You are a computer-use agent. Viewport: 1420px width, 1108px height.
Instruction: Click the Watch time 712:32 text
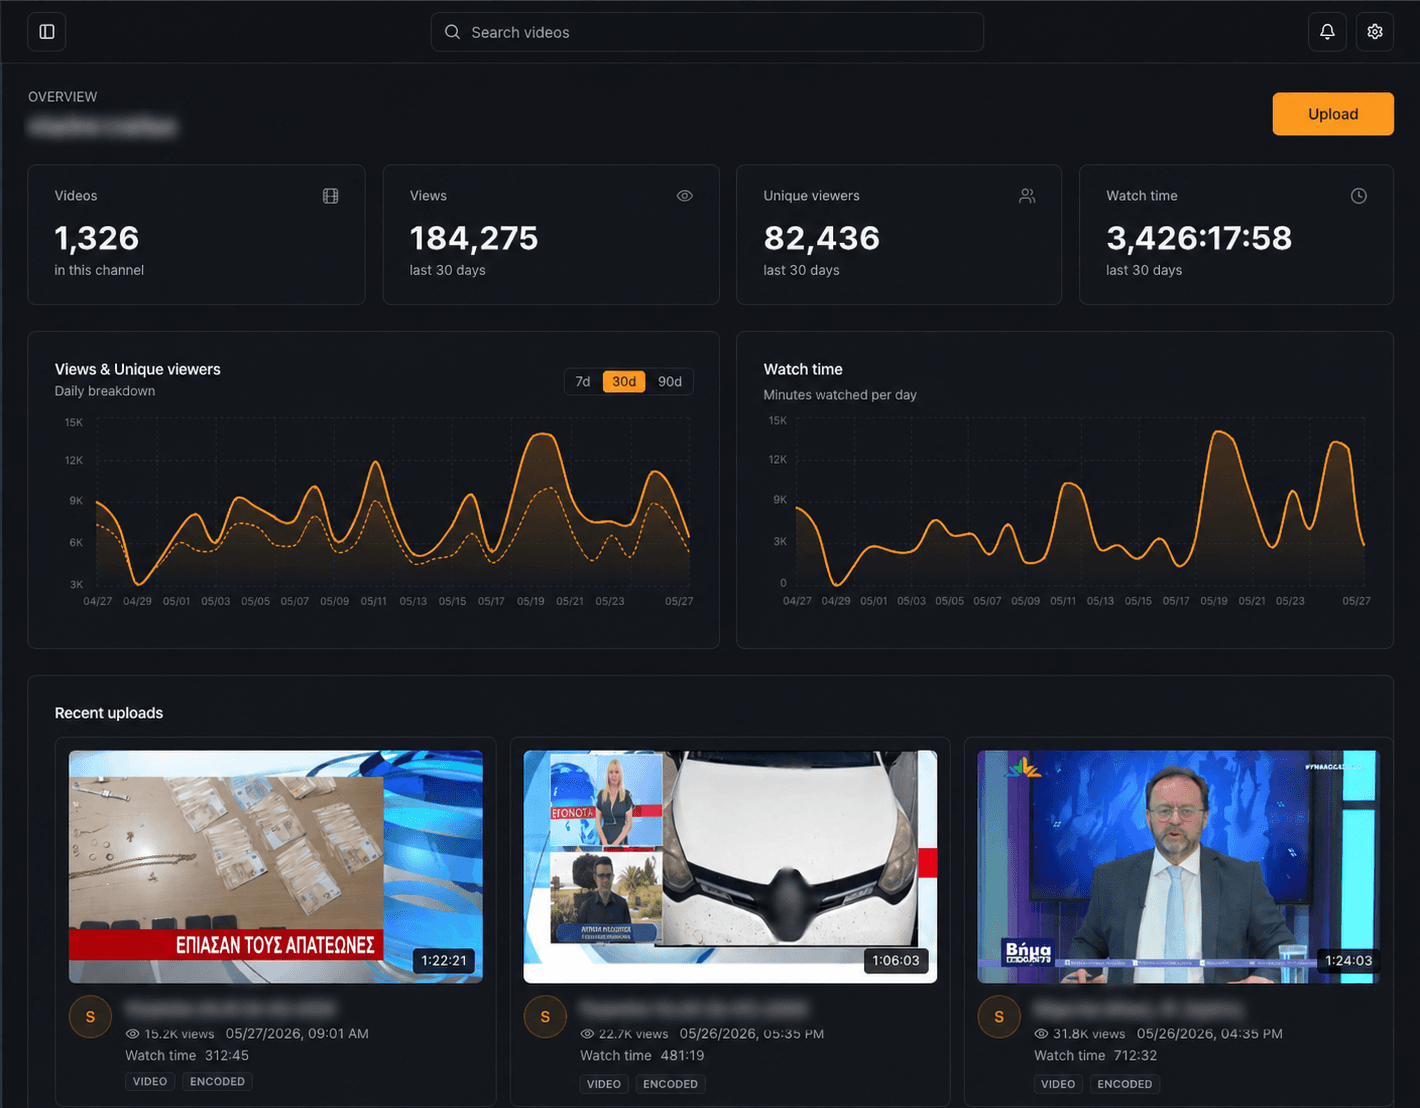[1096, 1056]
